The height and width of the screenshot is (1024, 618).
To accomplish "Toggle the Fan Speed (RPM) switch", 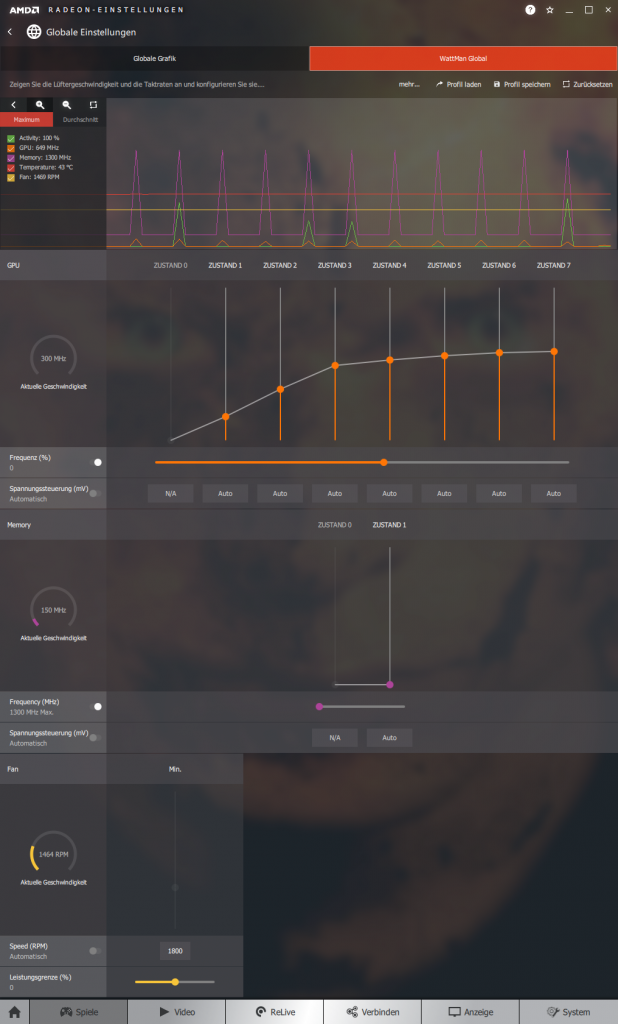I will pos(95,952).
